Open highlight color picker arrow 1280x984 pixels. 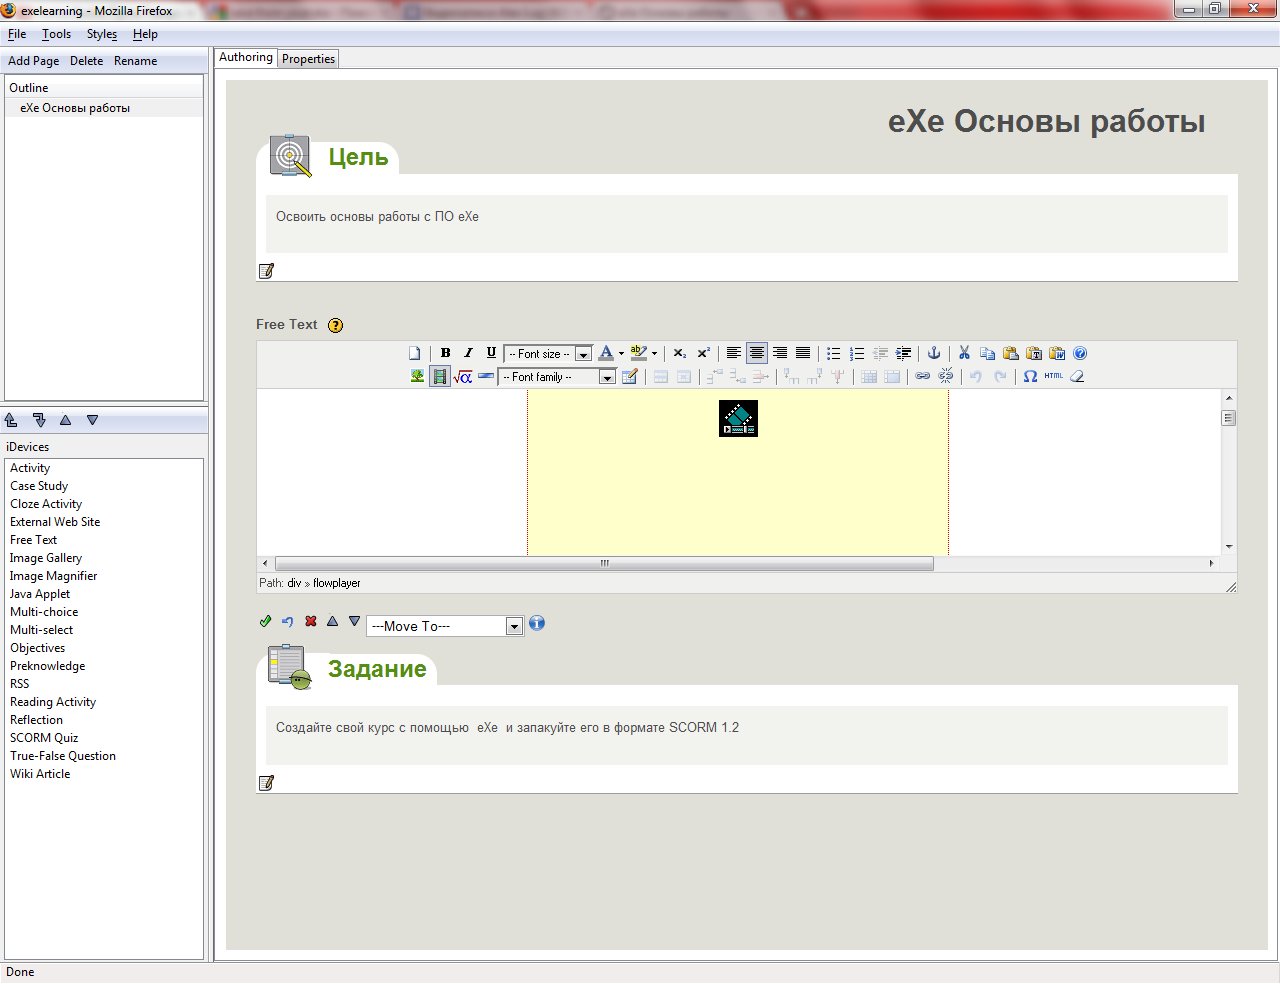(655, 353)
